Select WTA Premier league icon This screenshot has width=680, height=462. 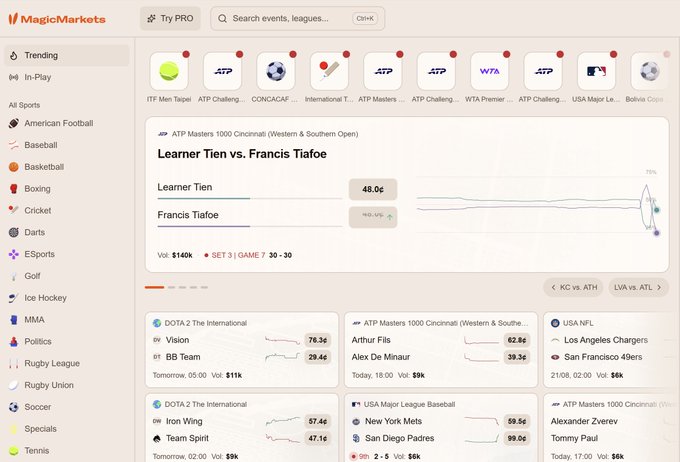tap(489, 71)
